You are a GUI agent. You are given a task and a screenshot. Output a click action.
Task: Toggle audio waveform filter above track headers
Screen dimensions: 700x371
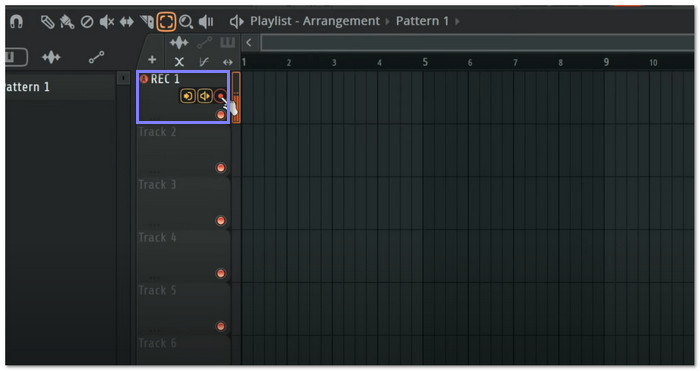coord(179,43)
